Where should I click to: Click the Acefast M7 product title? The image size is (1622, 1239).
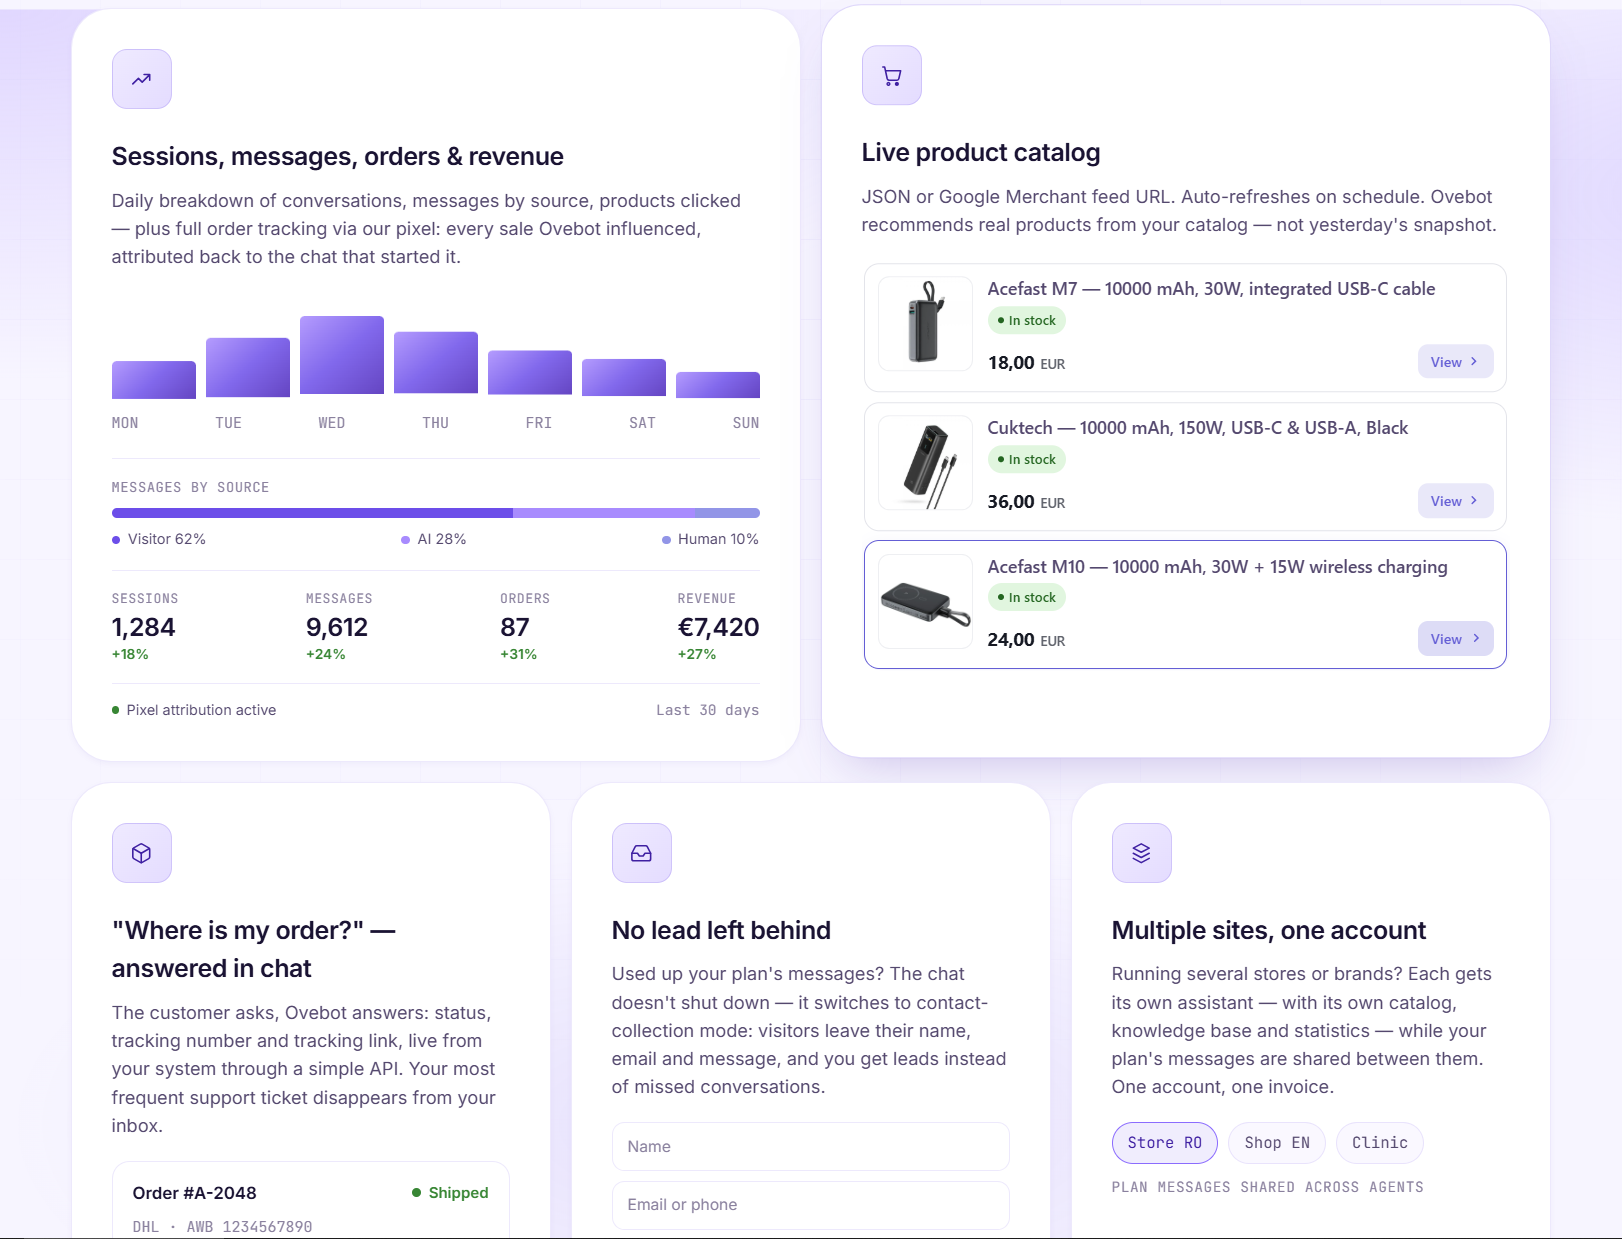pyautogui.click(x=1211, y=289)
